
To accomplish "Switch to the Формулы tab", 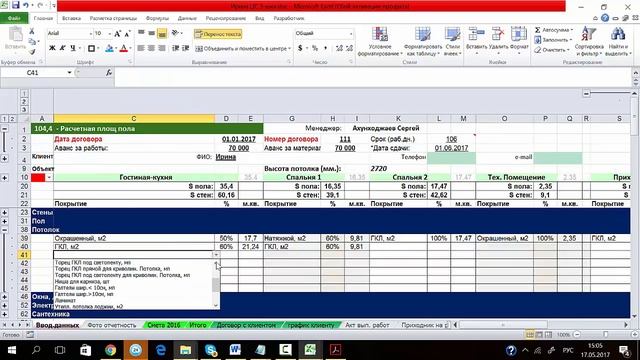I will click(157, 18).
